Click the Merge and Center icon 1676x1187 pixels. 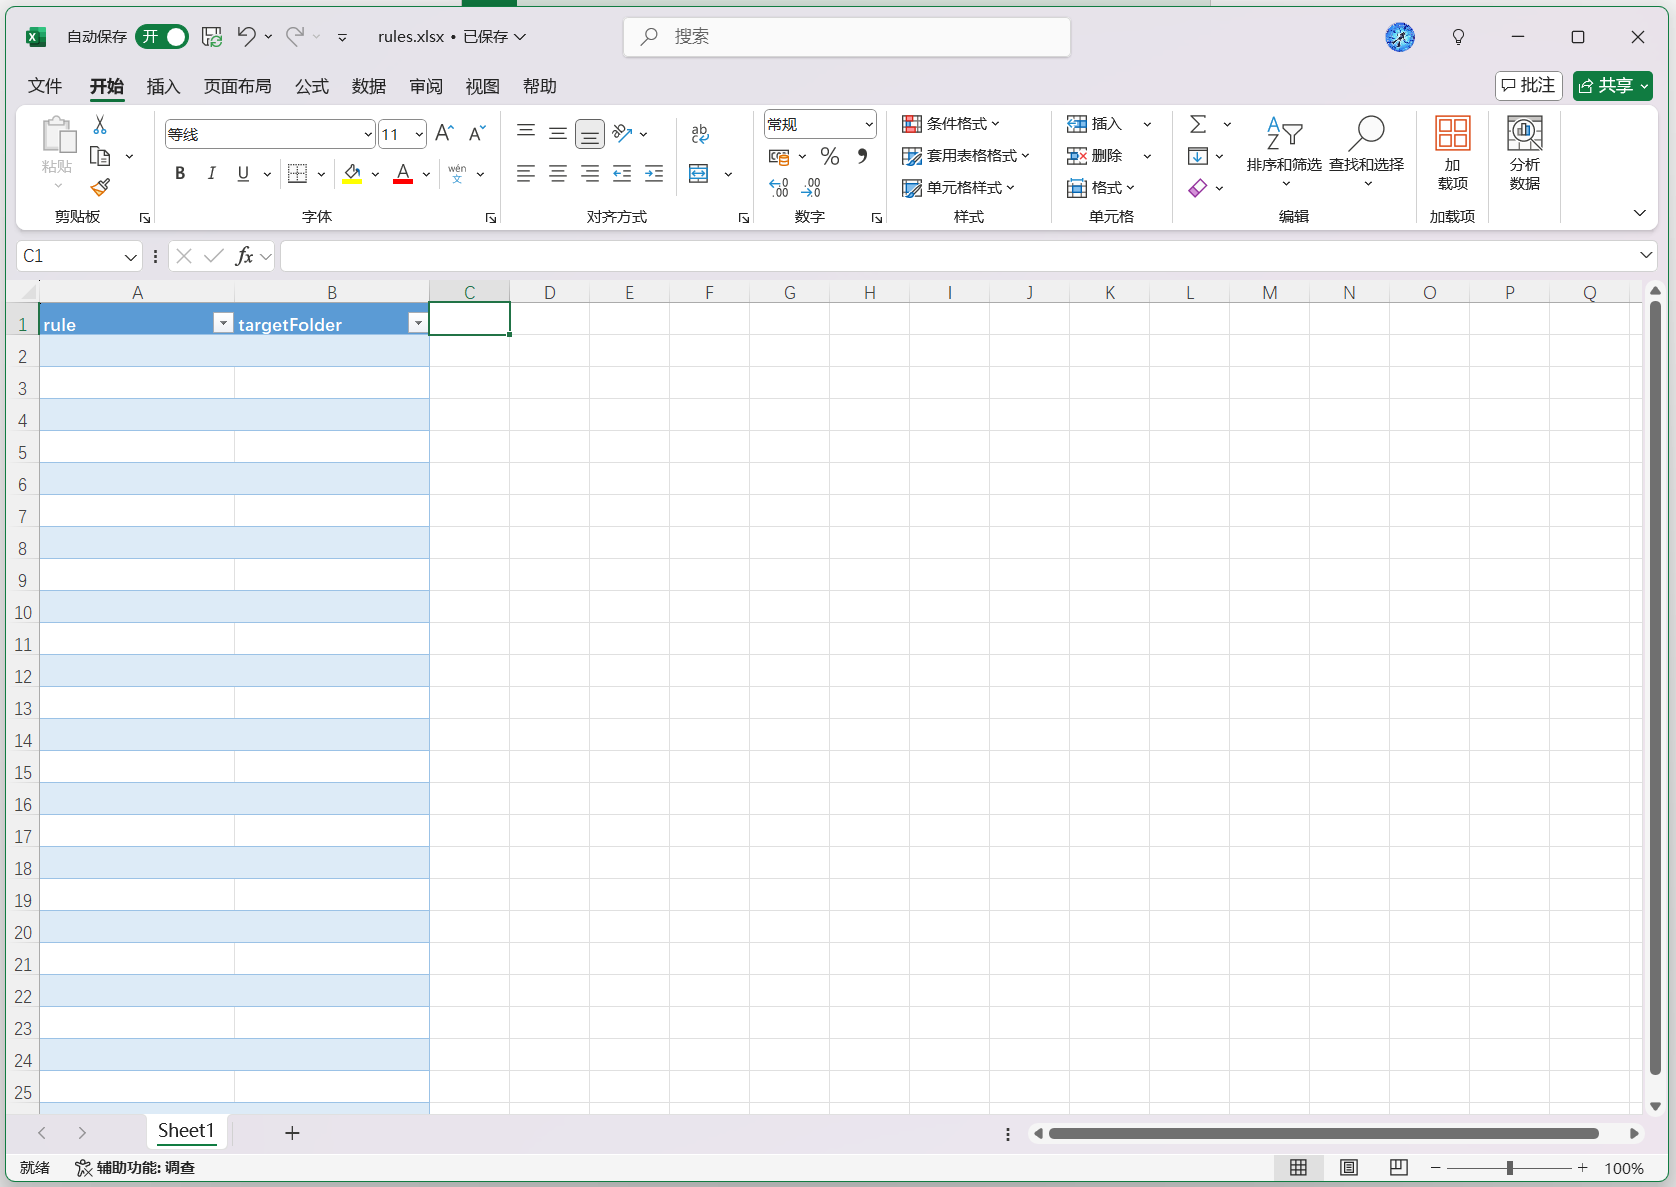tap(699, 174)
